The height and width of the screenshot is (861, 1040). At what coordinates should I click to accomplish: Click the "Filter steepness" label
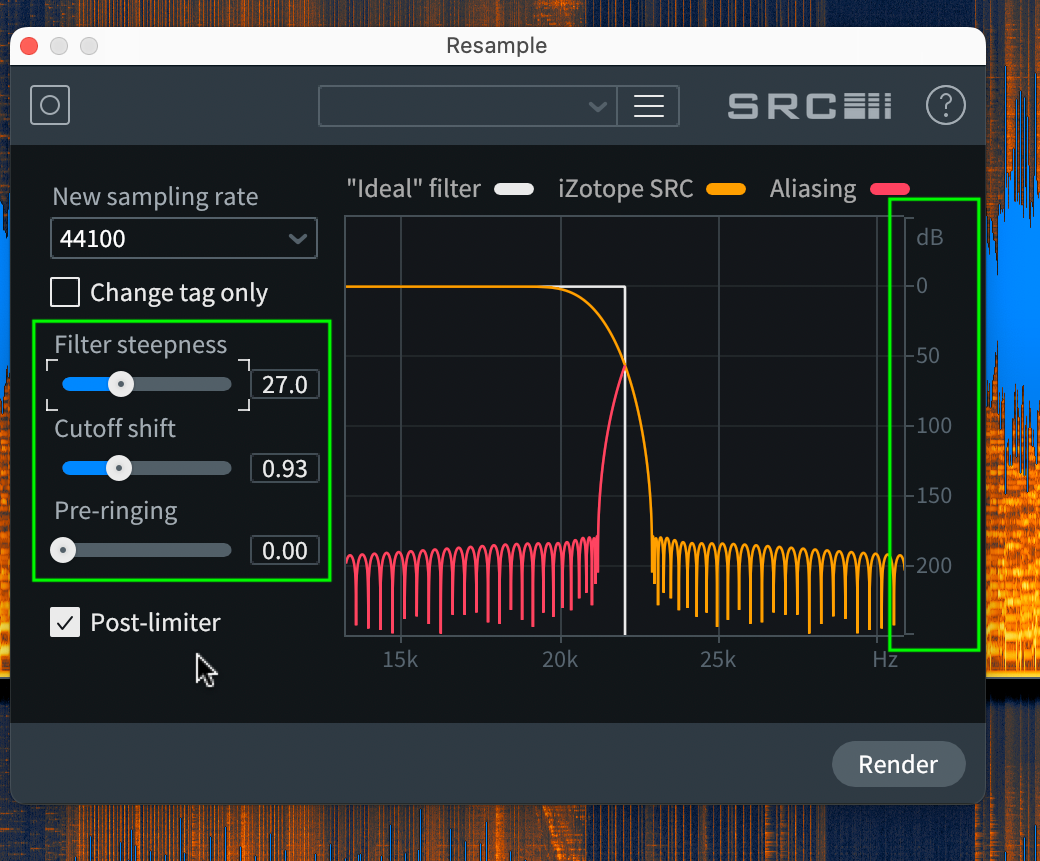141,345
